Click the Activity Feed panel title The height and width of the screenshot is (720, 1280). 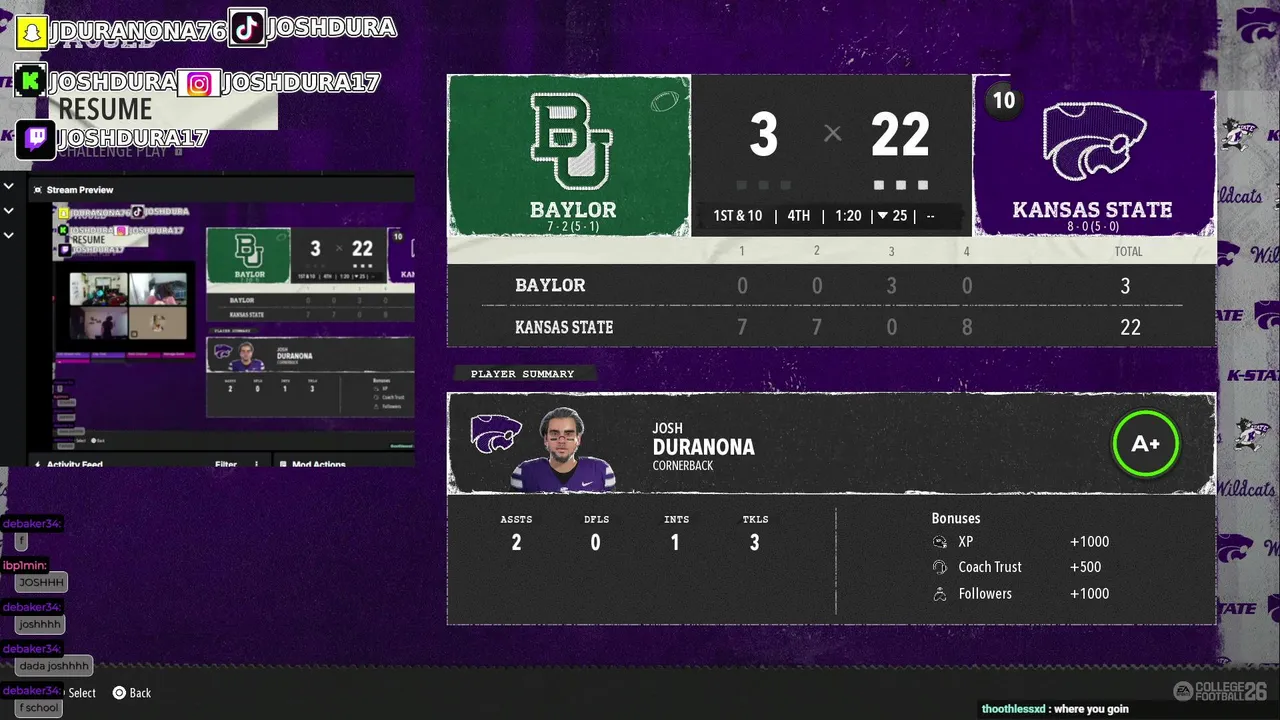(x=75, y=464)
